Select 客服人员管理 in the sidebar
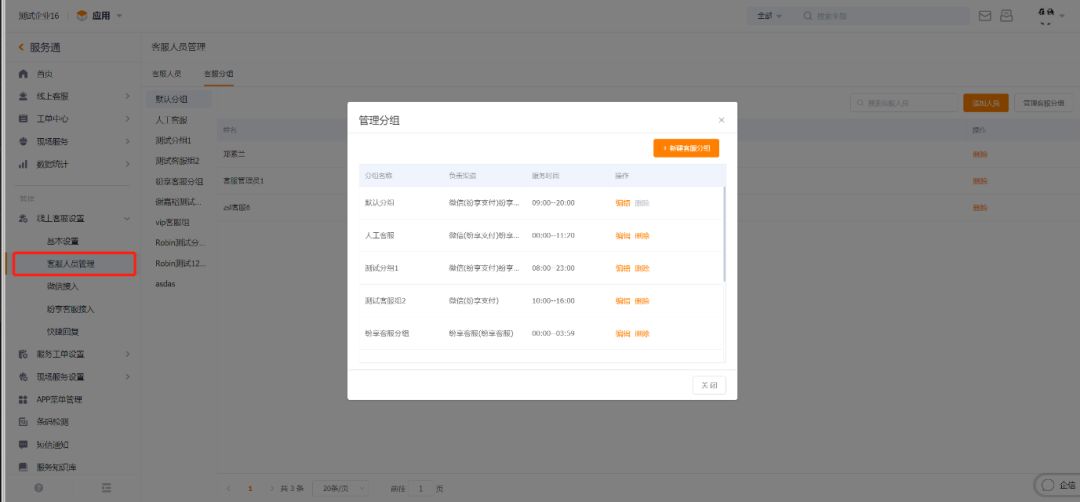Screen dimensions: 1080x502 (70, 264)
